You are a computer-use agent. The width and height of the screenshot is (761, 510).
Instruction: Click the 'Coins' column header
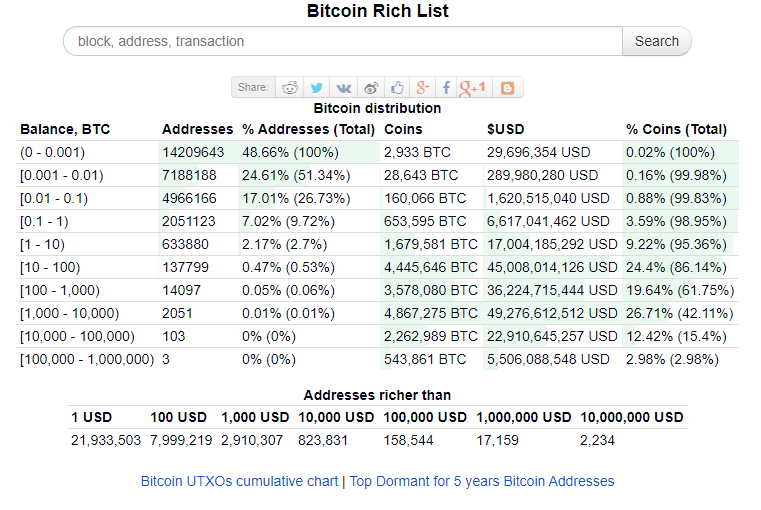[x=403, y=129]
